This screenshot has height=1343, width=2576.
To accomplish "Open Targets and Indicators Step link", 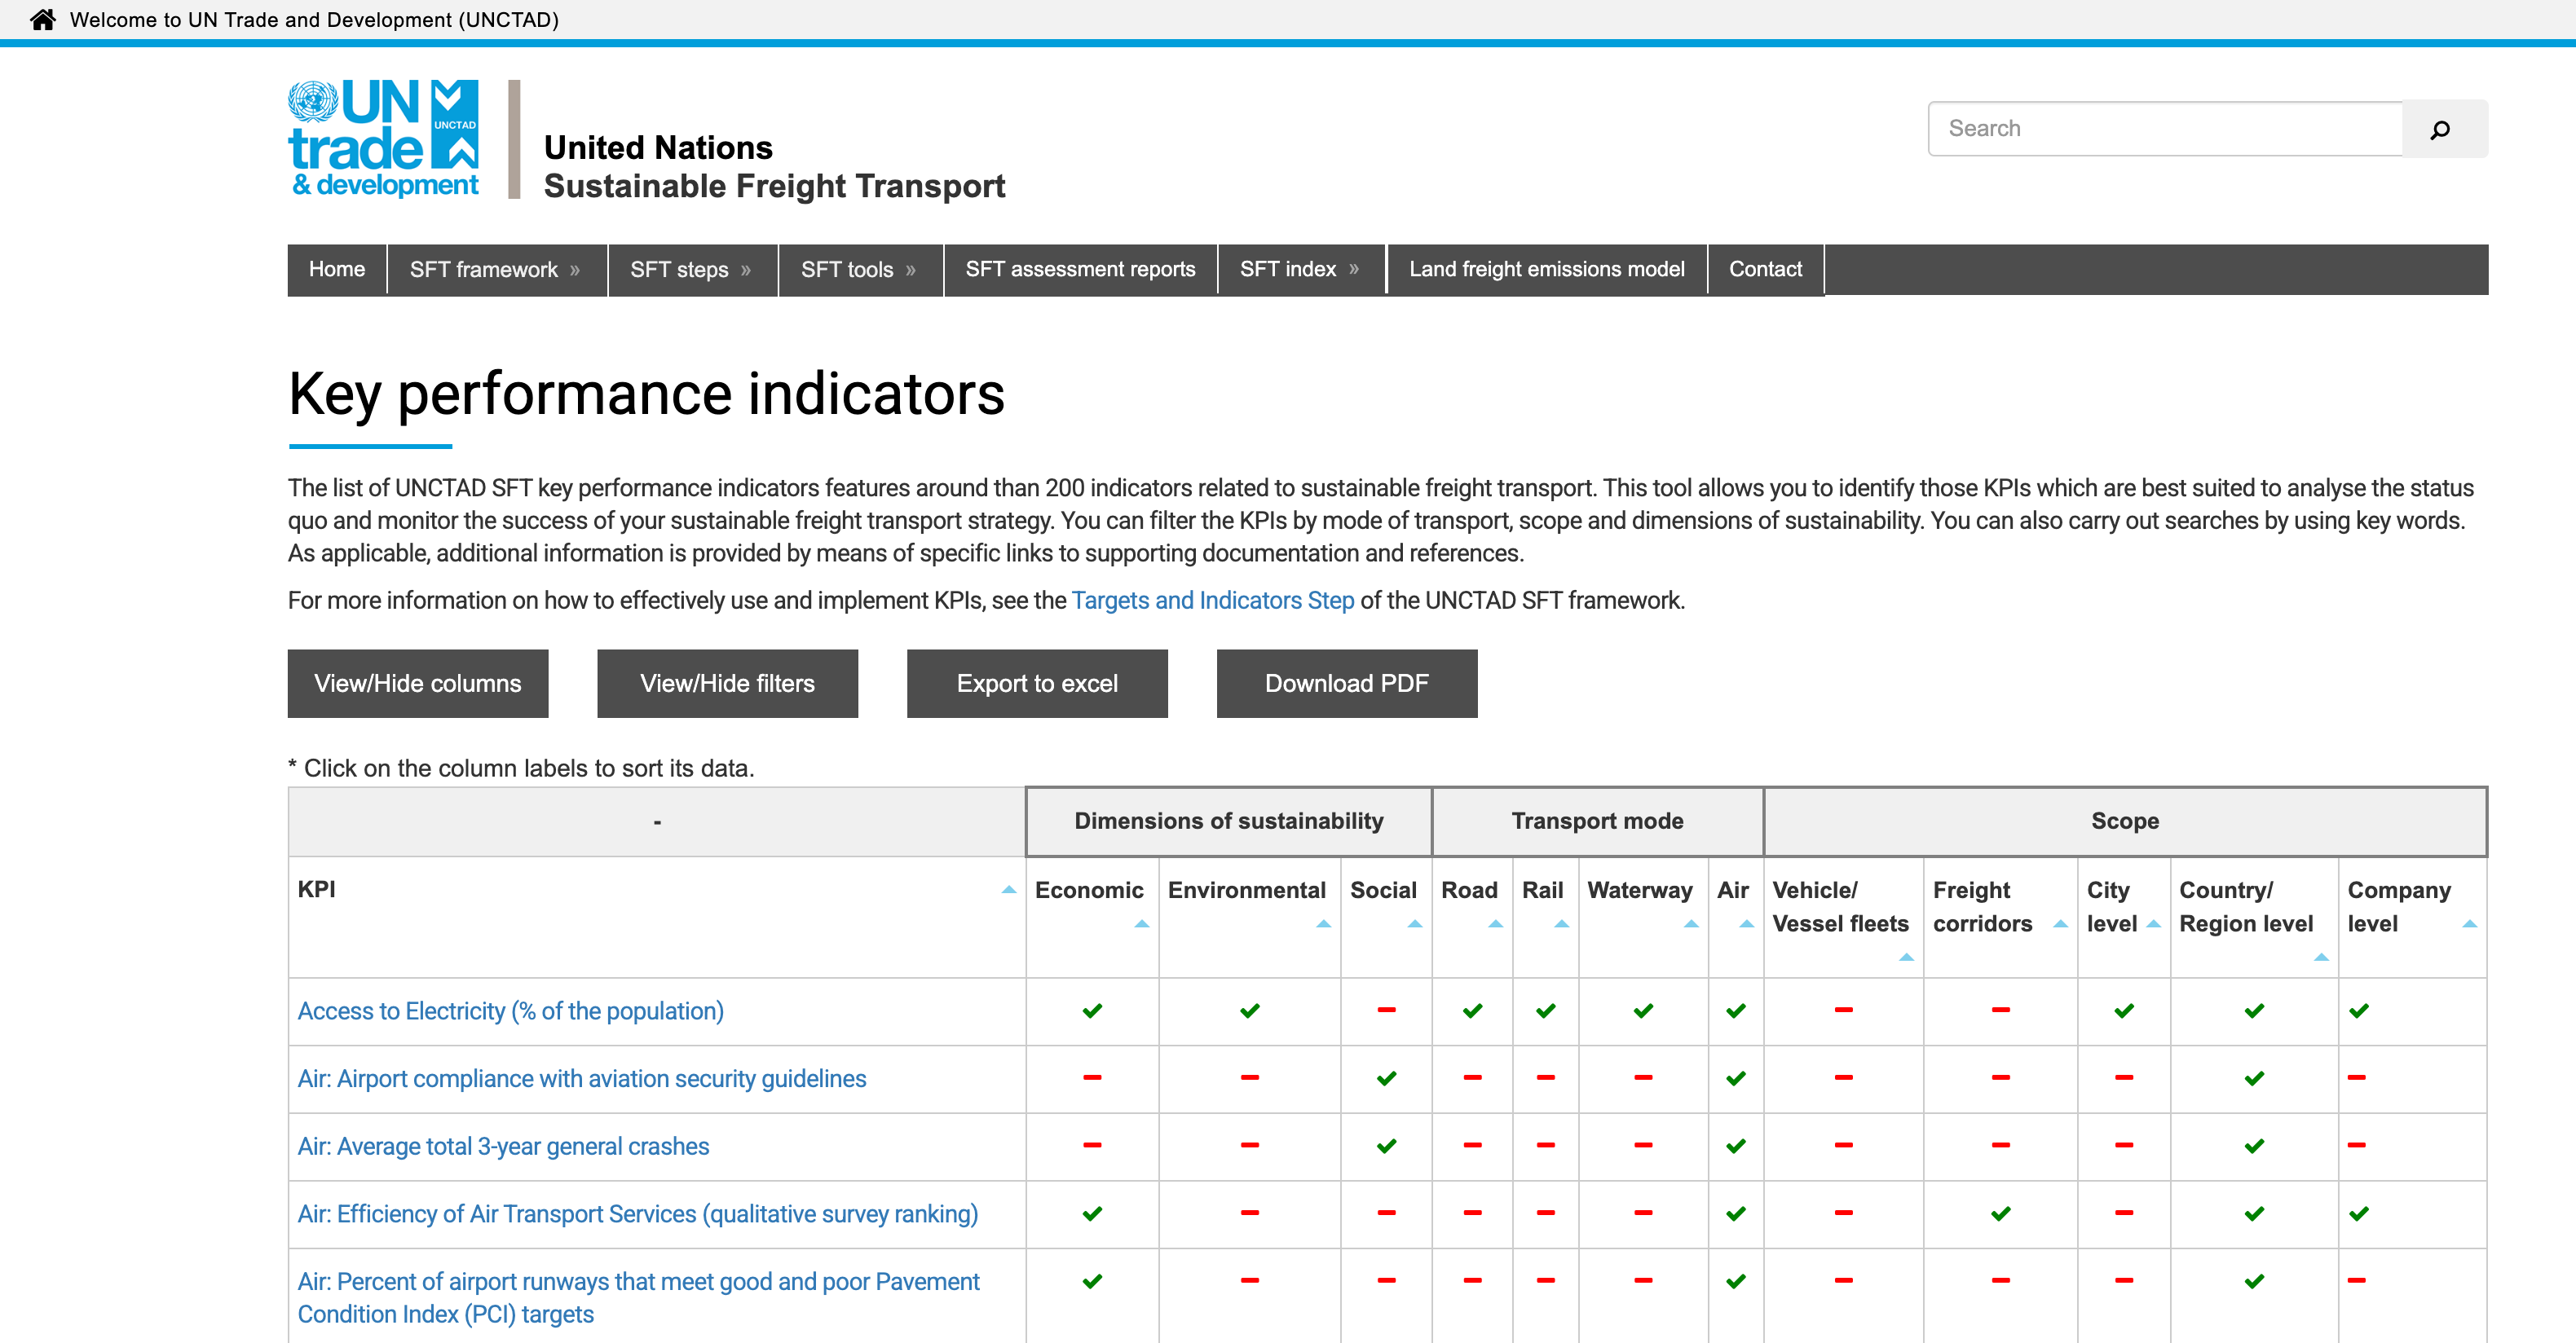I will coord(1212,600).
